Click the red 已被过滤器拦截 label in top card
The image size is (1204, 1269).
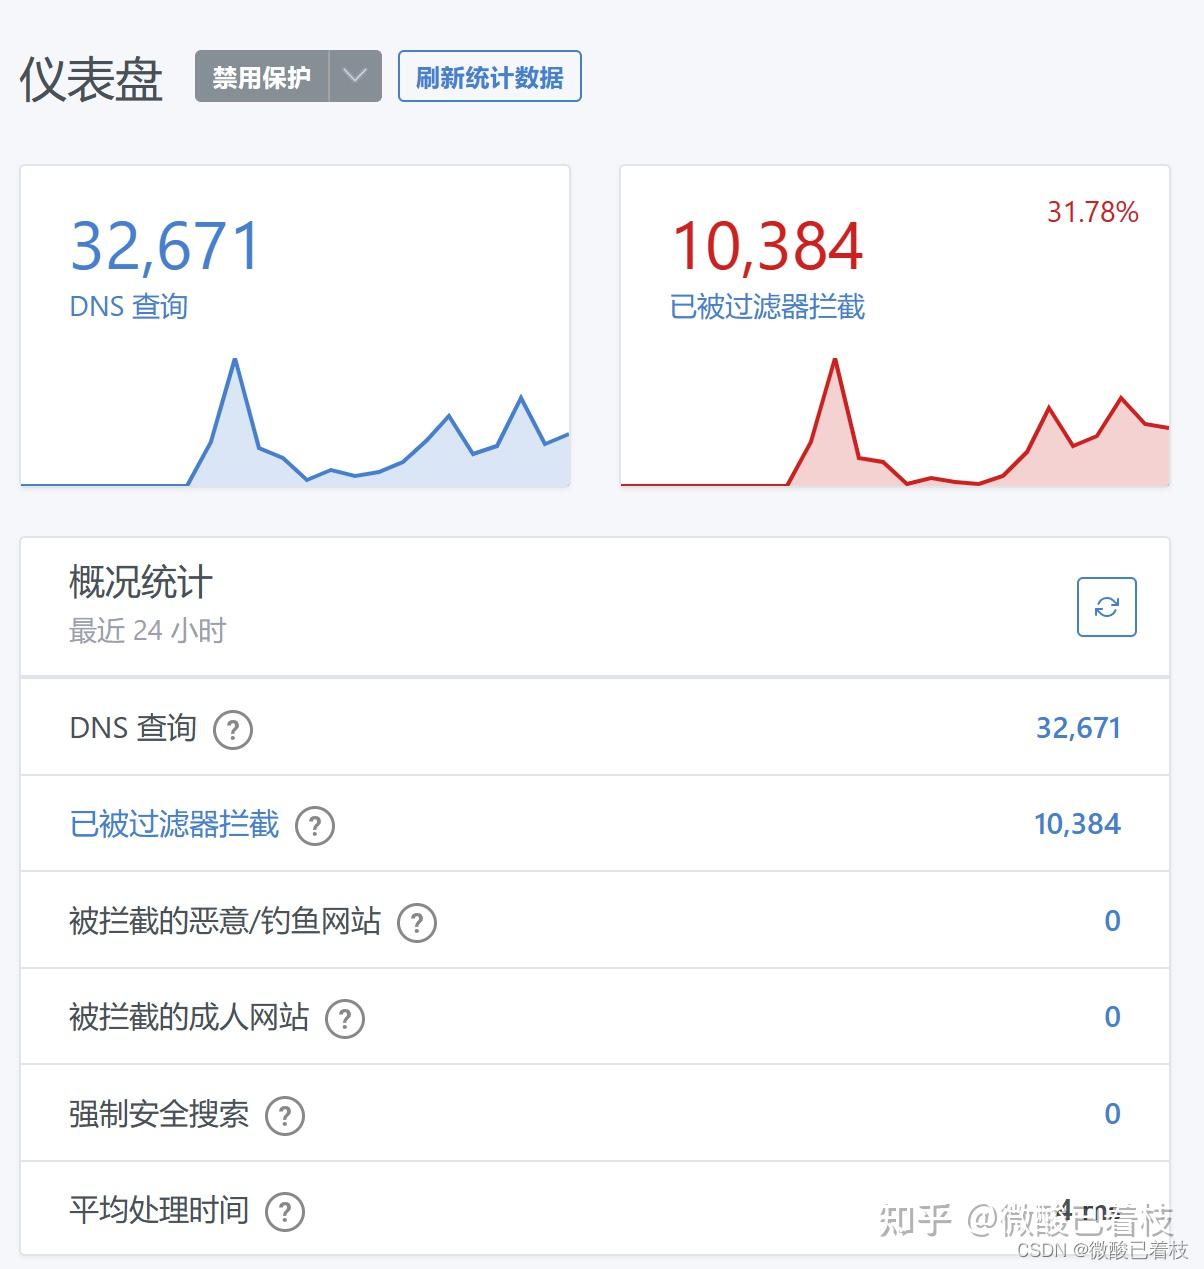pyautogui.click(x=767, y=306)
